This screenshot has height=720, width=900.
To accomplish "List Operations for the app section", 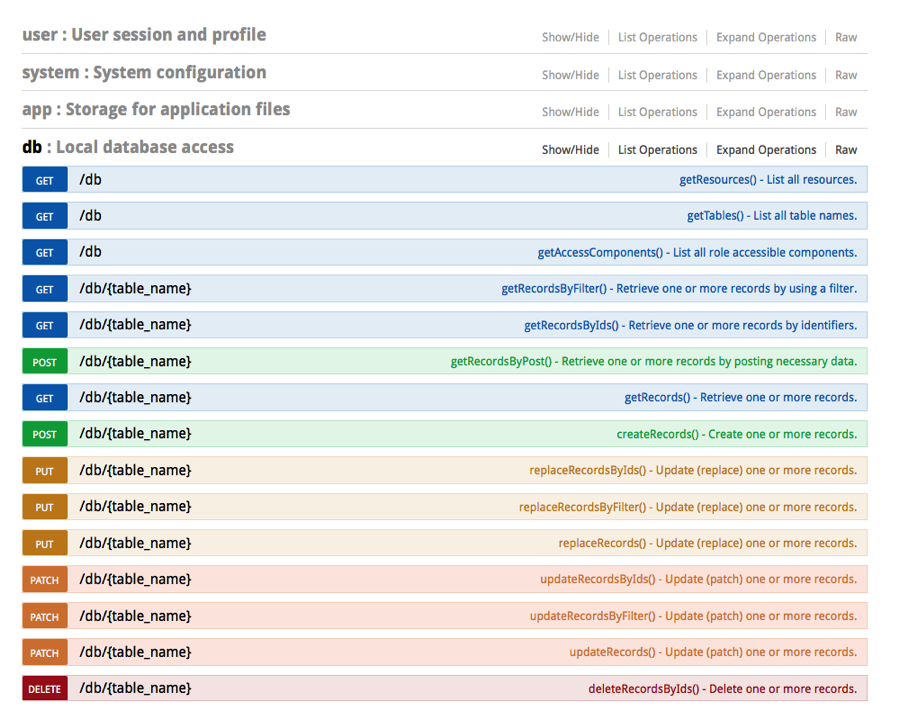I will [657, 112].
